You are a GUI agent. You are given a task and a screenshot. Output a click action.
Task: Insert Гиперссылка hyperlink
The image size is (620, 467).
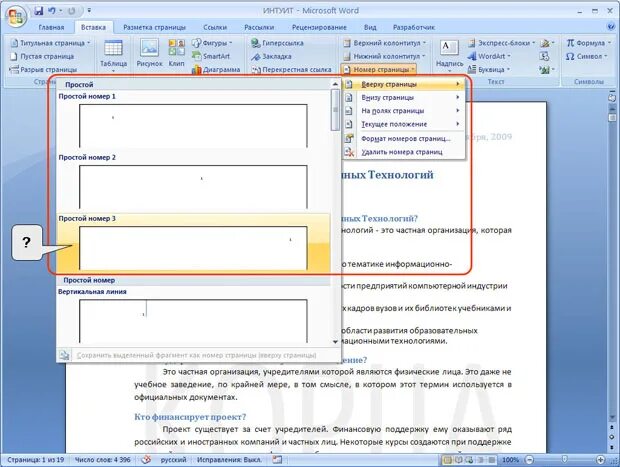[278, 43]
